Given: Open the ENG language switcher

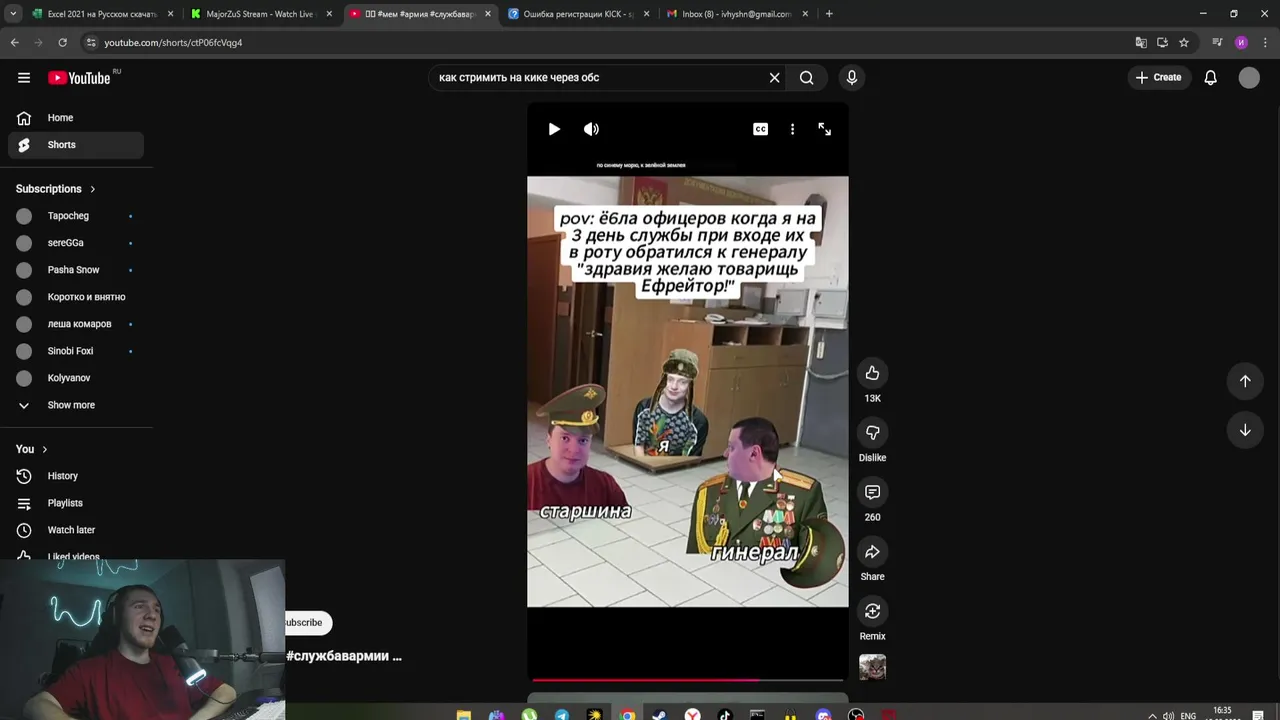Looking at the screenshot, I should pos(1188,716).
